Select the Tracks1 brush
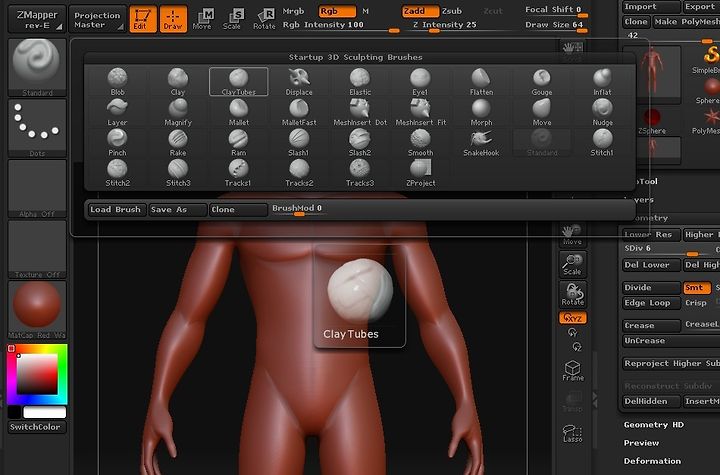Viewport: 720px width, 475px height. pos(238,173)
